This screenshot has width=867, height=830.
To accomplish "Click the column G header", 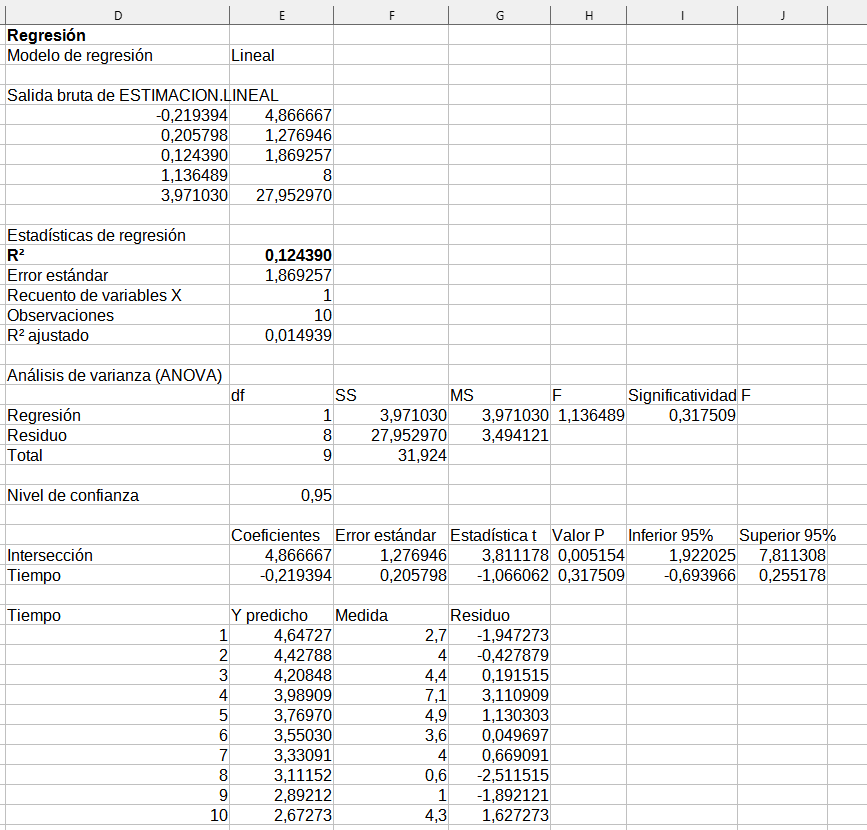I will (499, 14).
